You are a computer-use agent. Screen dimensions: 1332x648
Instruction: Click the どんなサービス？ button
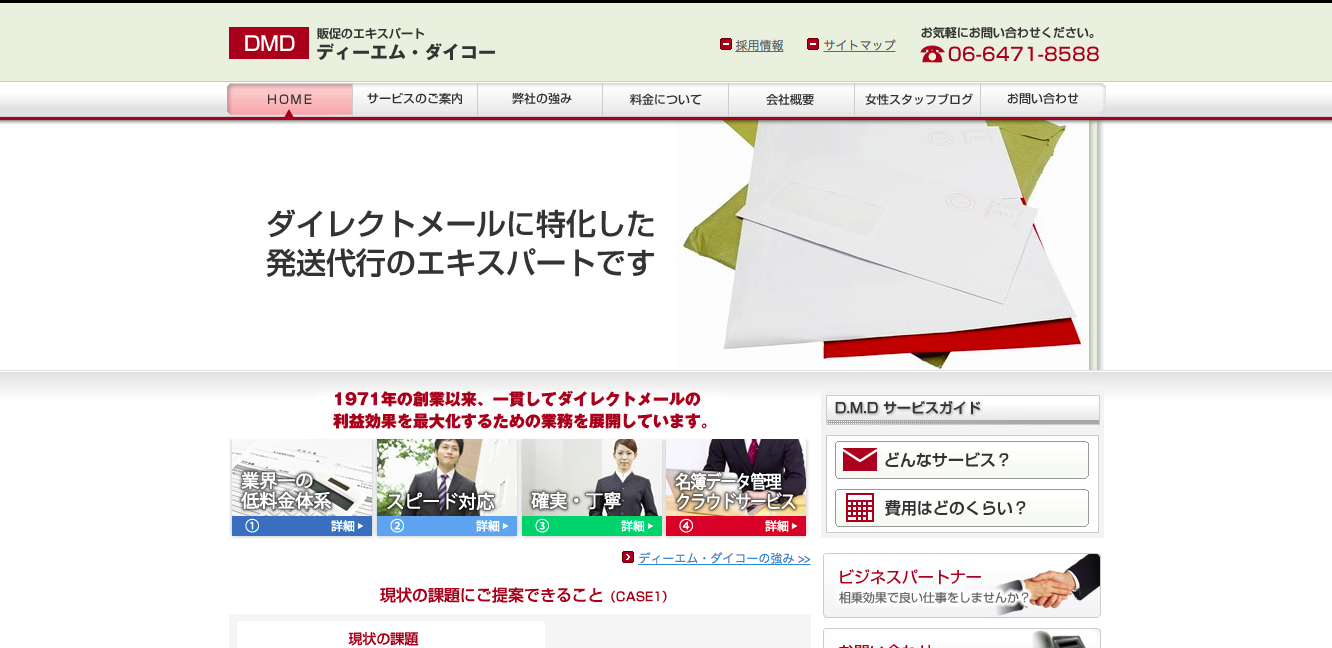[x=962, y=459]
